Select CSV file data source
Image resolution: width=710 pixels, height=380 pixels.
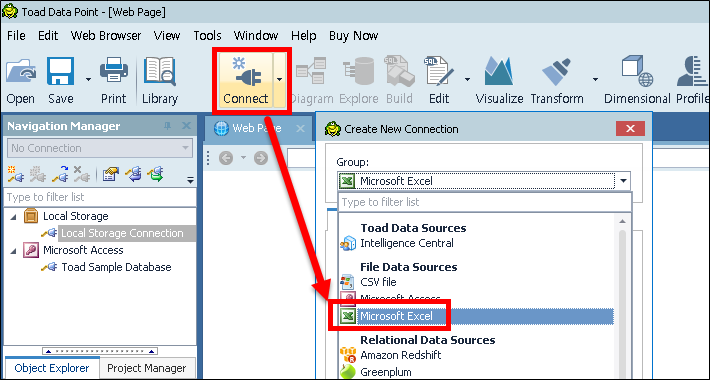[x=379, y=282]
